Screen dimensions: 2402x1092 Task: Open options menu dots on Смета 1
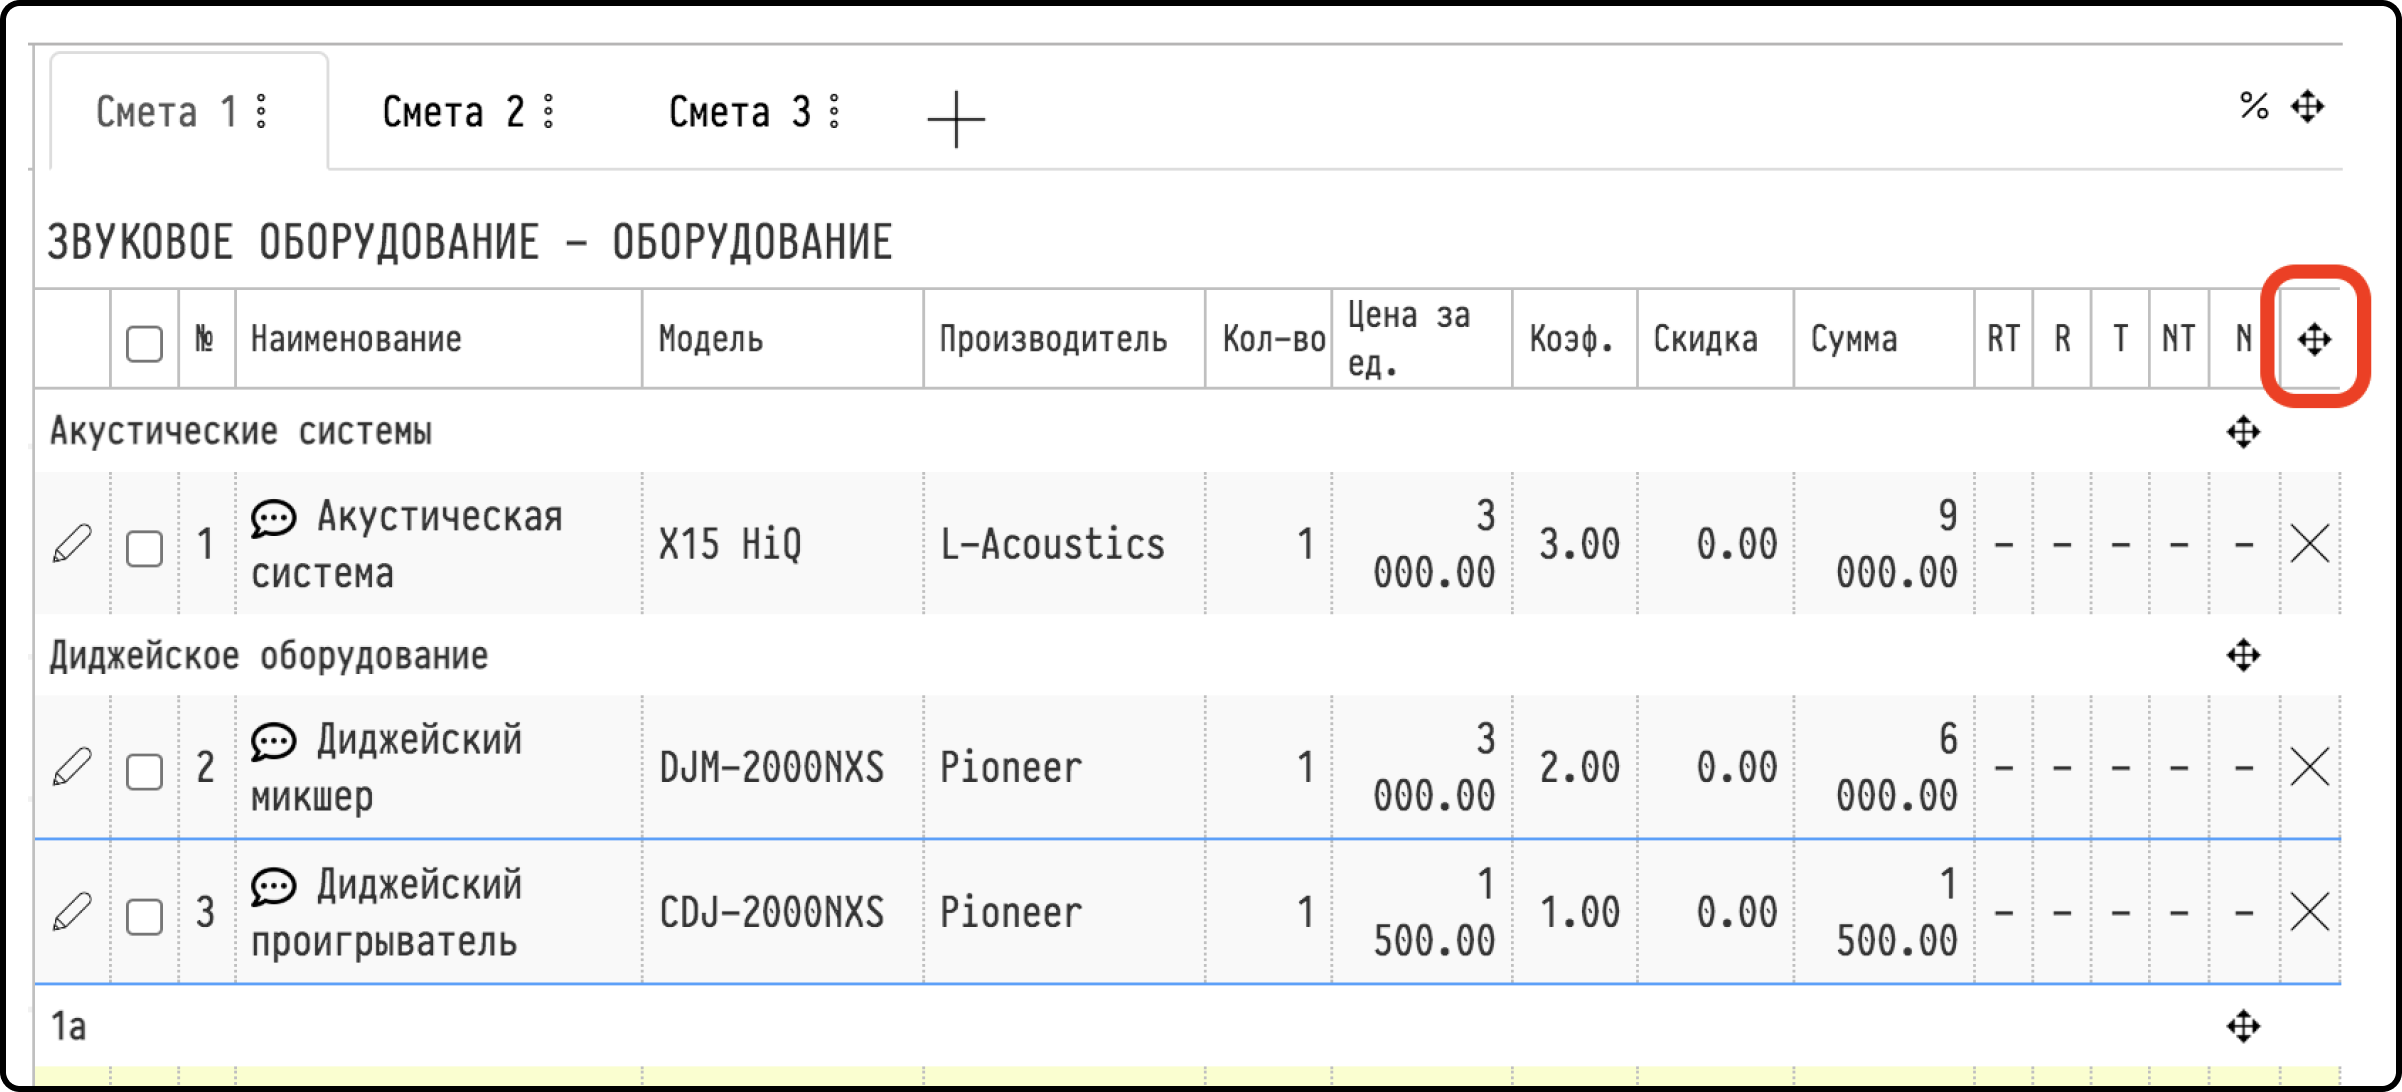point(262,111)
